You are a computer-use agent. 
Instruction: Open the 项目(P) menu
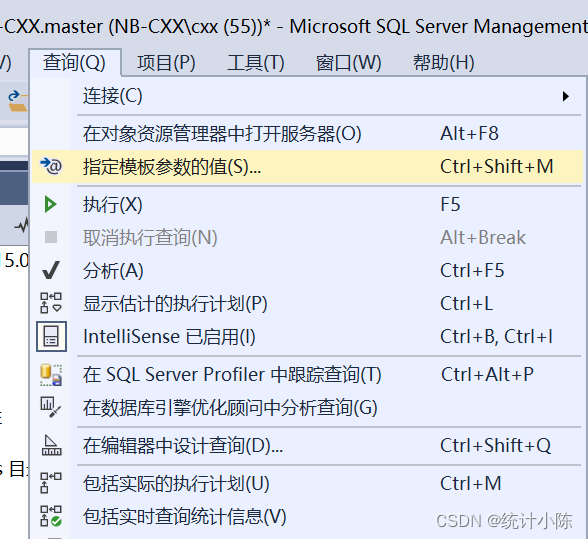[x=166, y=63]
